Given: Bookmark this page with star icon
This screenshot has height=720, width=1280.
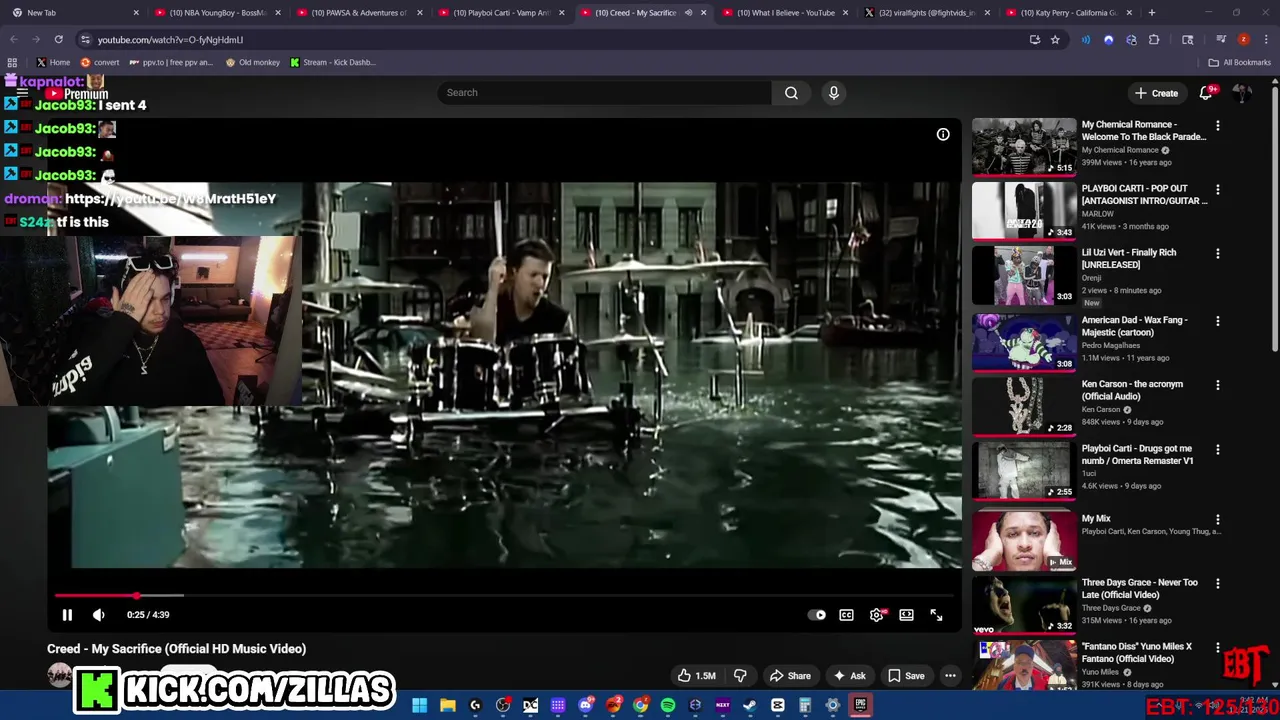Looking at the screenshot, I should coord(1055,40).
